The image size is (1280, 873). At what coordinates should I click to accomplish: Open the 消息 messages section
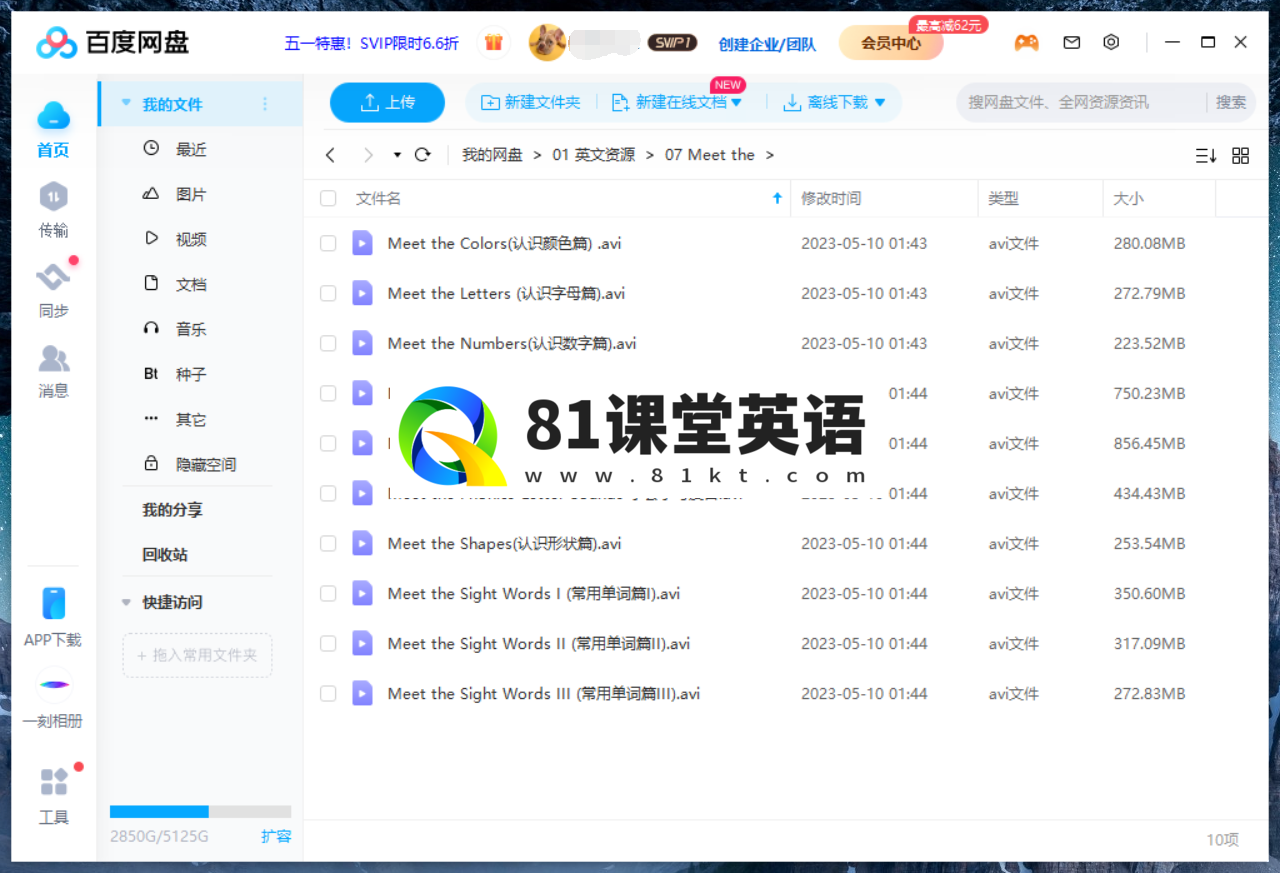(x=53, y=371)
